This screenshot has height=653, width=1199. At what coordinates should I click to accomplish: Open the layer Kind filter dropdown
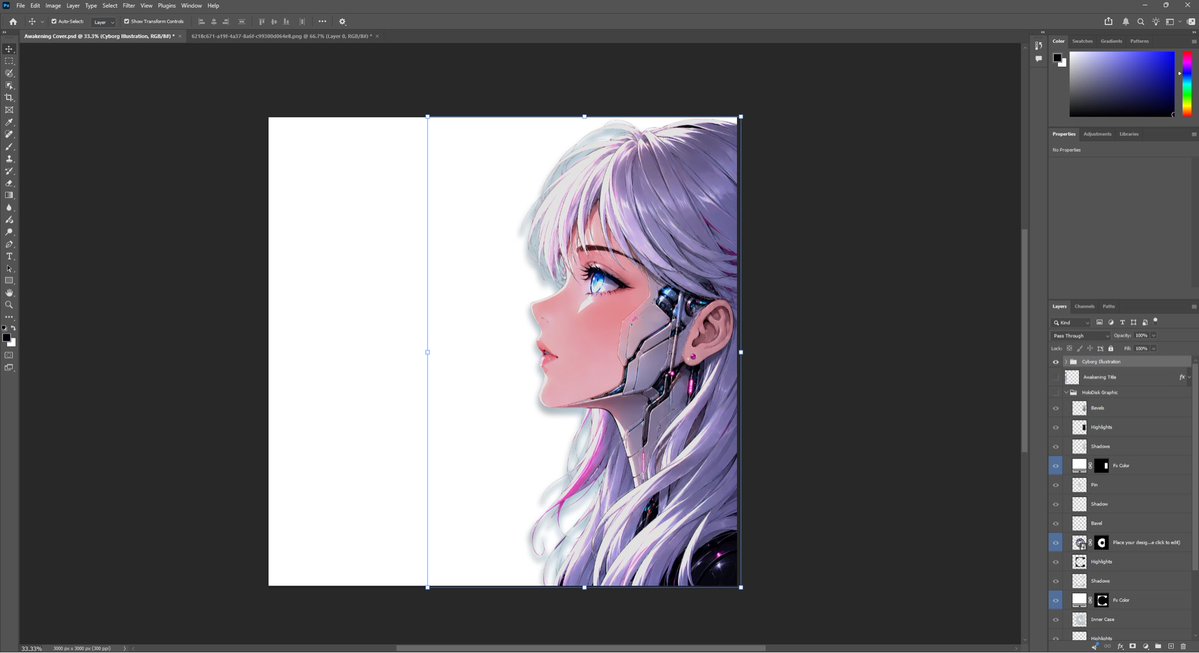click(x=1071, y=323)
